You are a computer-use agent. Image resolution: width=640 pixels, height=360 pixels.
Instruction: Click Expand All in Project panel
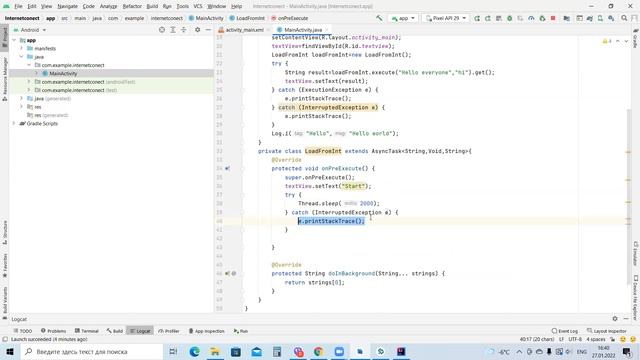point(173,30)
